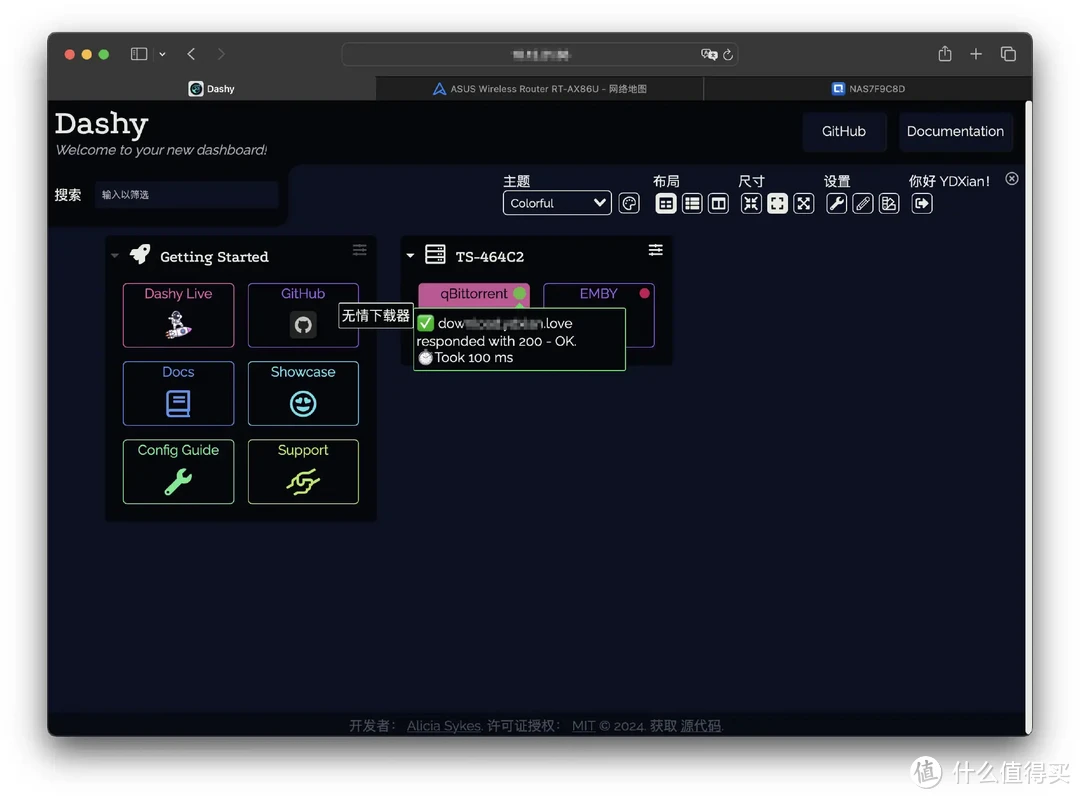The width and height of the screenshot is (1080, 799).
Task: Click the "你好 YDXian!" greeting text
Action: pyautogui.click(x=949, y=181)
